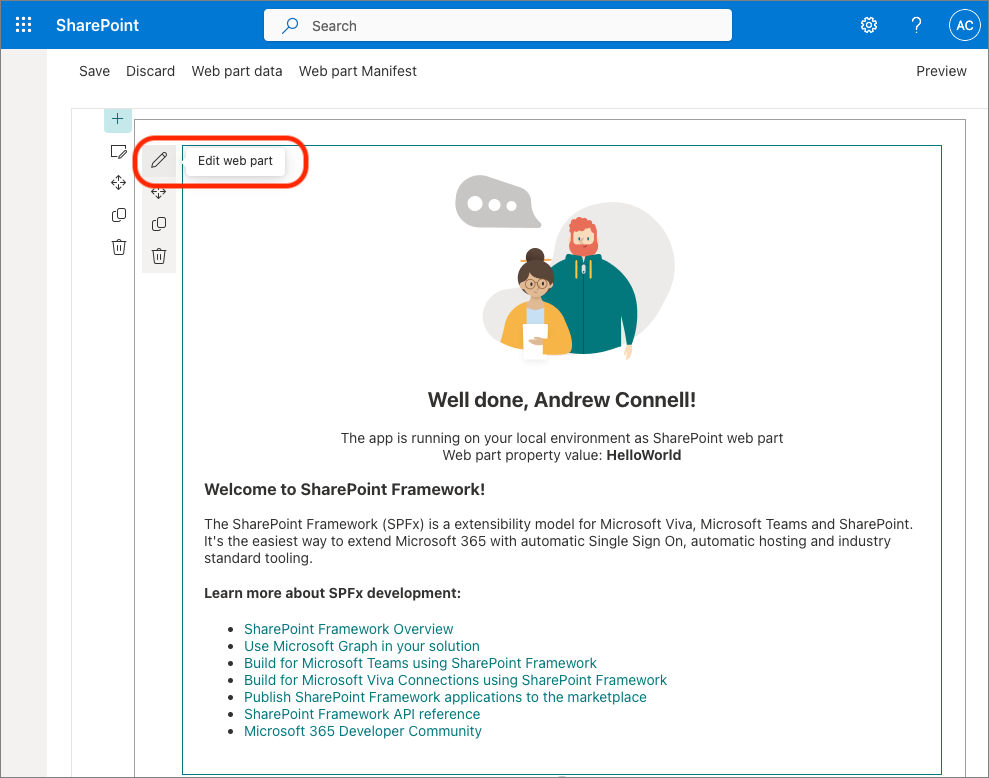This screenshot has width=989, height=778.
Task: Click into the Search box
Action: (x=498, y=26)
